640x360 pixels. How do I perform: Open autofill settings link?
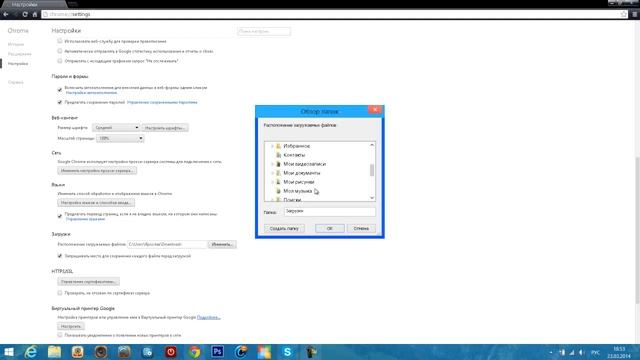[91, 93]
